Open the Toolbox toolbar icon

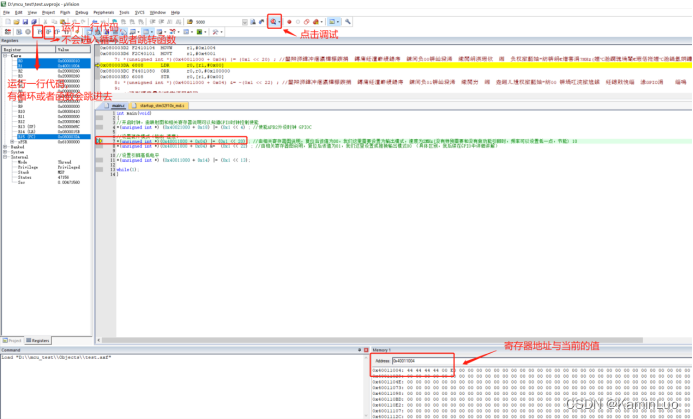pyautogui.click(x=215, y=32)
